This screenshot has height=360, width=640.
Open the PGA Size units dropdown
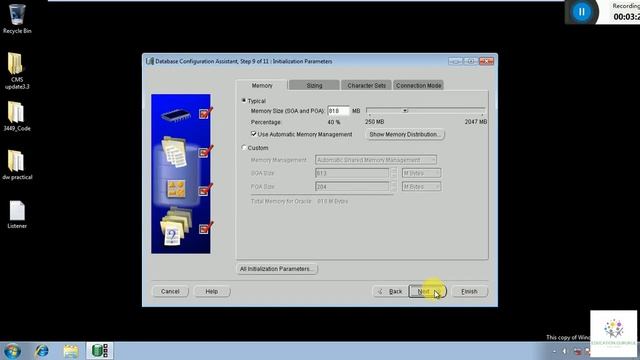coord(421,187)
